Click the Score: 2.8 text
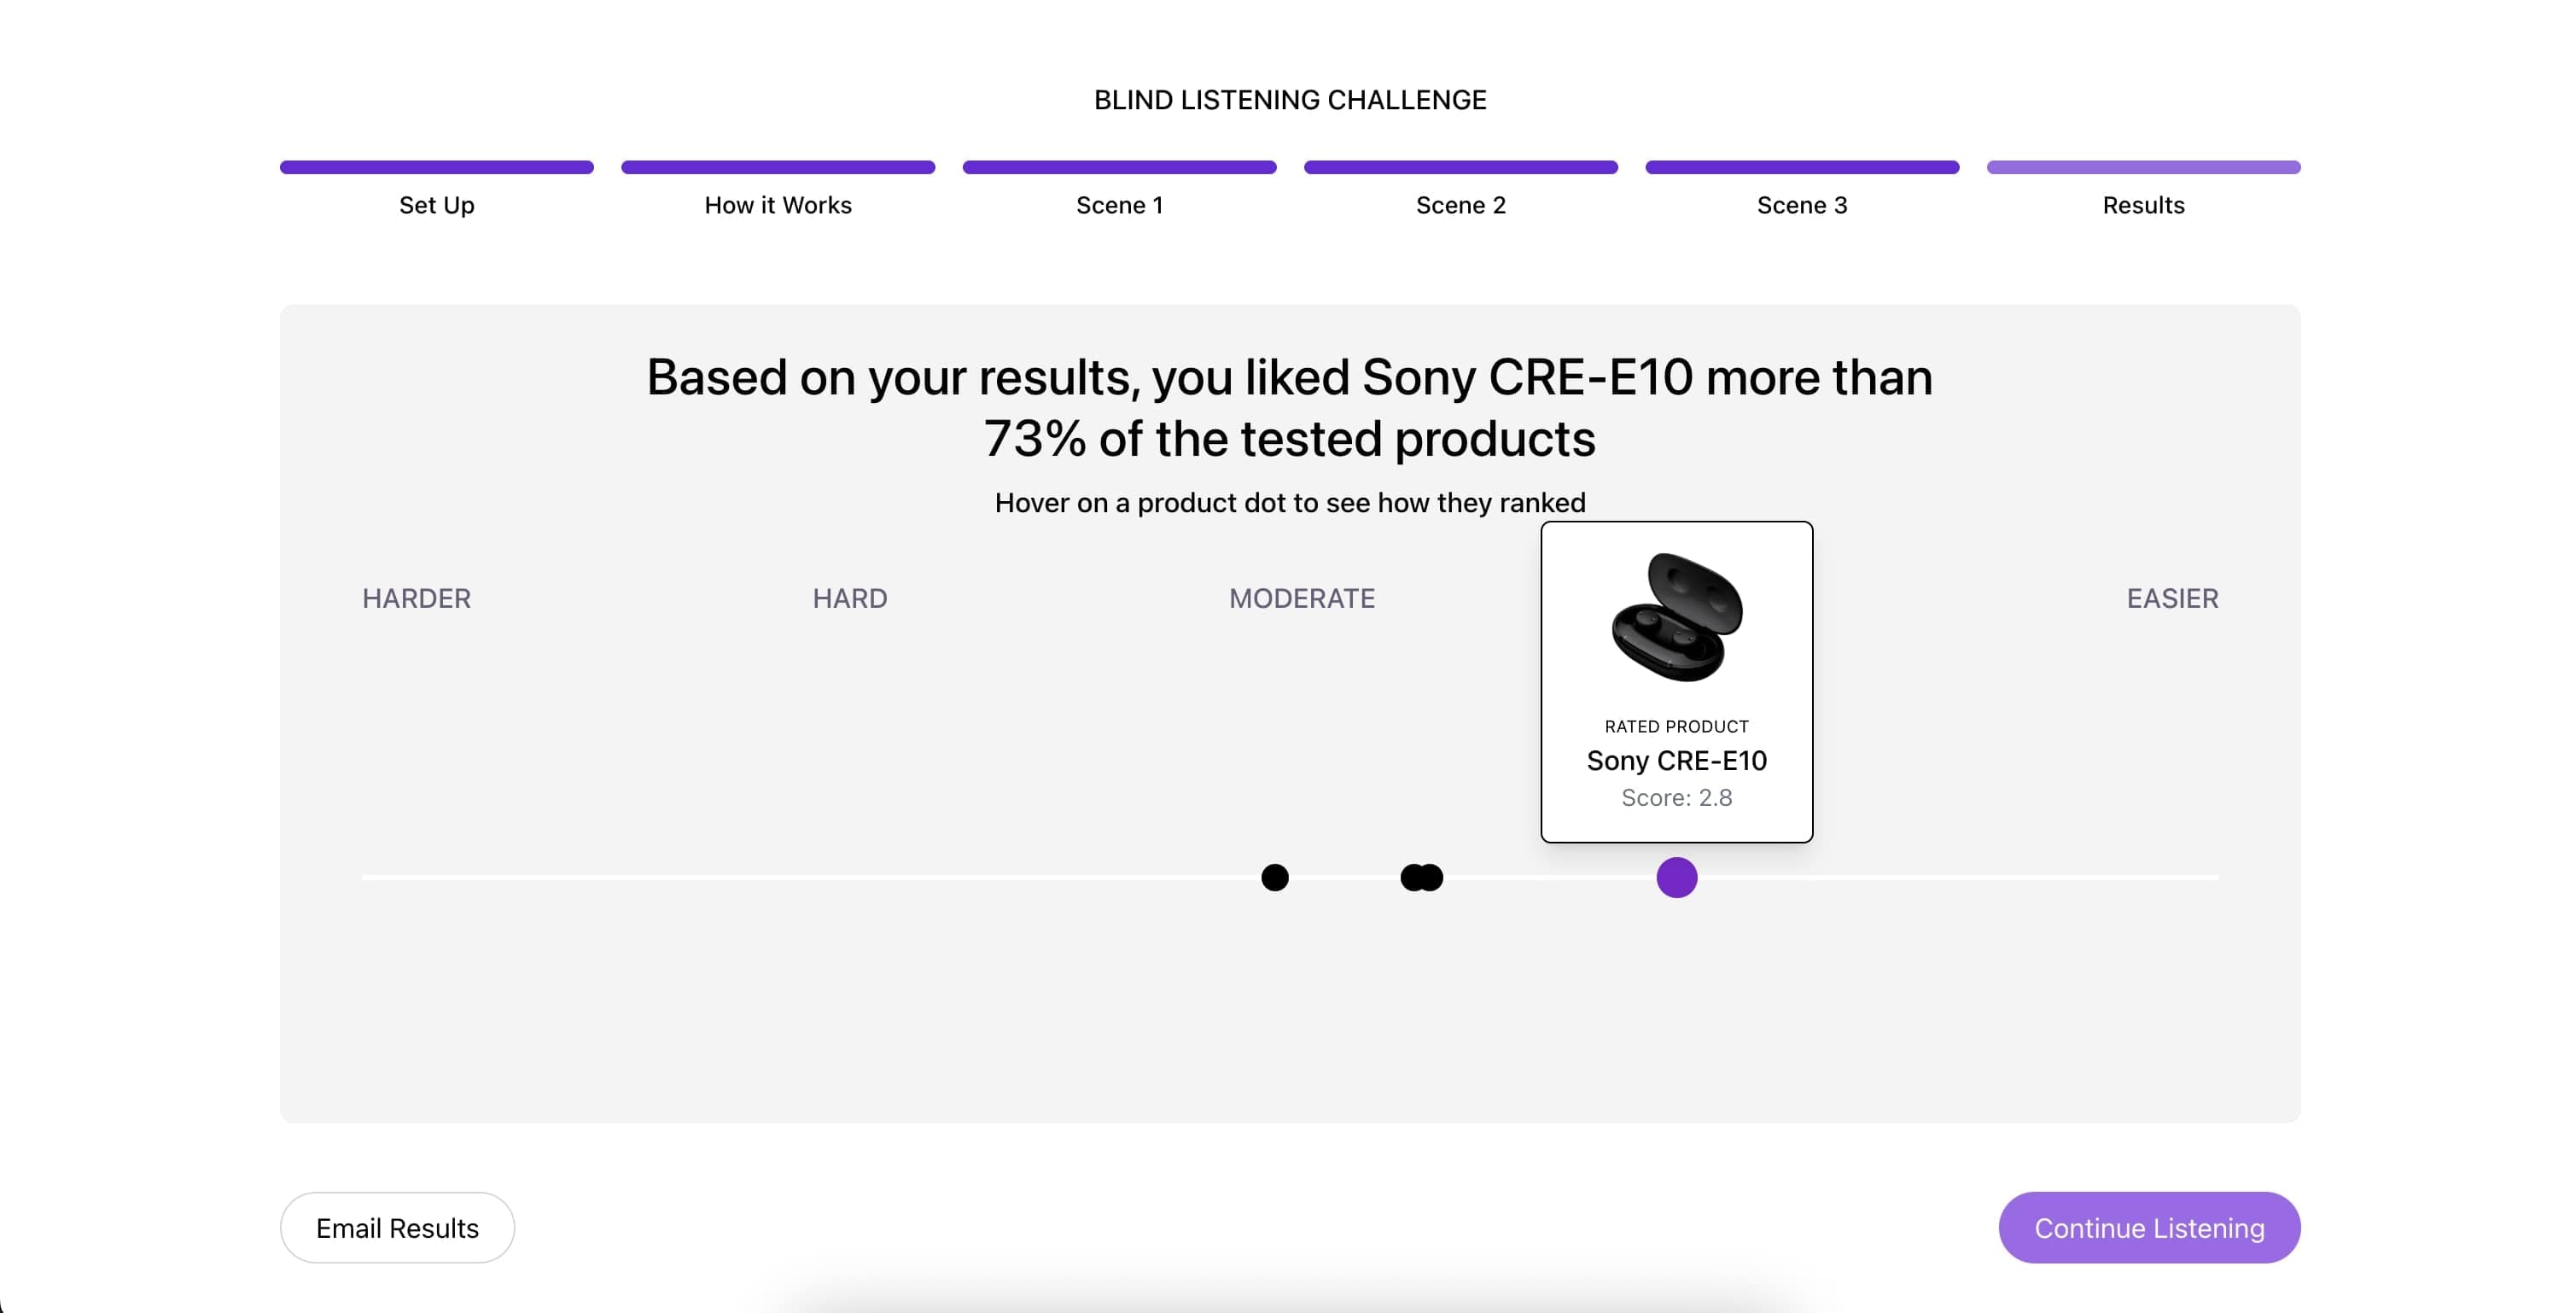This screenshot has width=2576, height=1313. 1676,797
